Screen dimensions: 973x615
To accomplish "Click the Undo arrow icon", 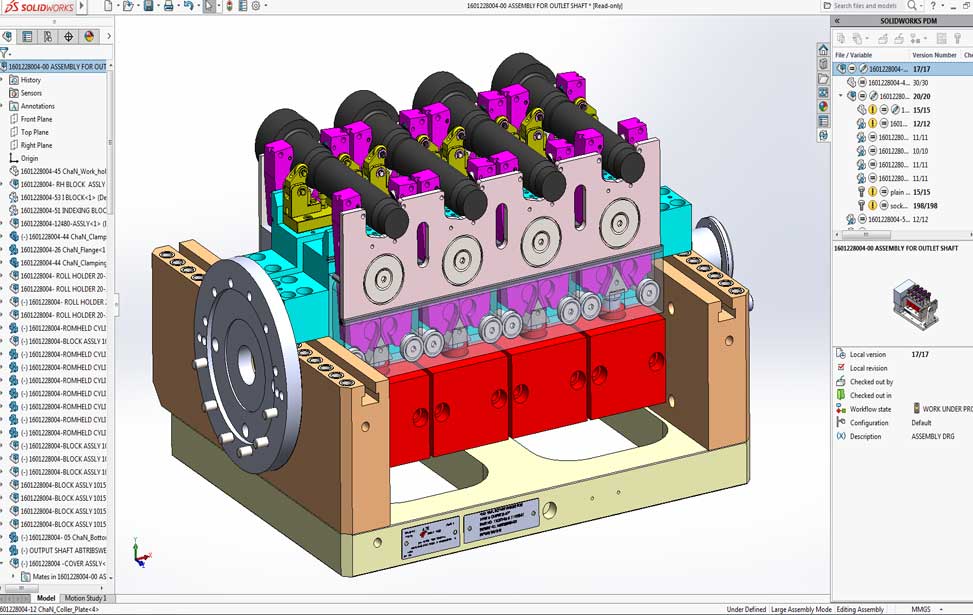I will point(188,6).
